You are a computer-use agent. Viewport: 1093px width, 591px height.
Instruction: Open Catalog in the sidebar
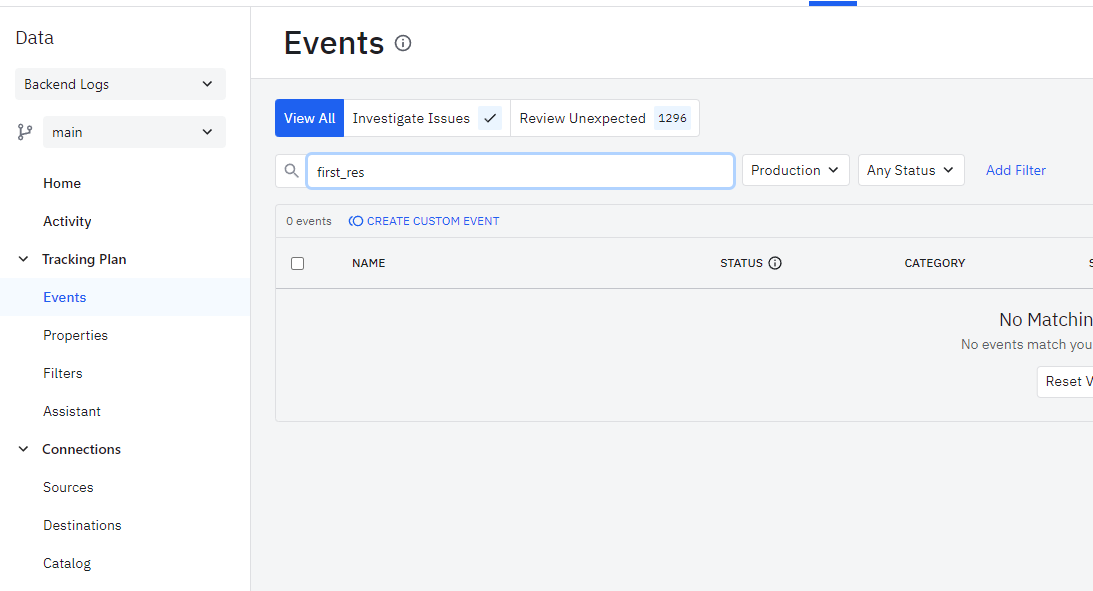click(67, 563)
